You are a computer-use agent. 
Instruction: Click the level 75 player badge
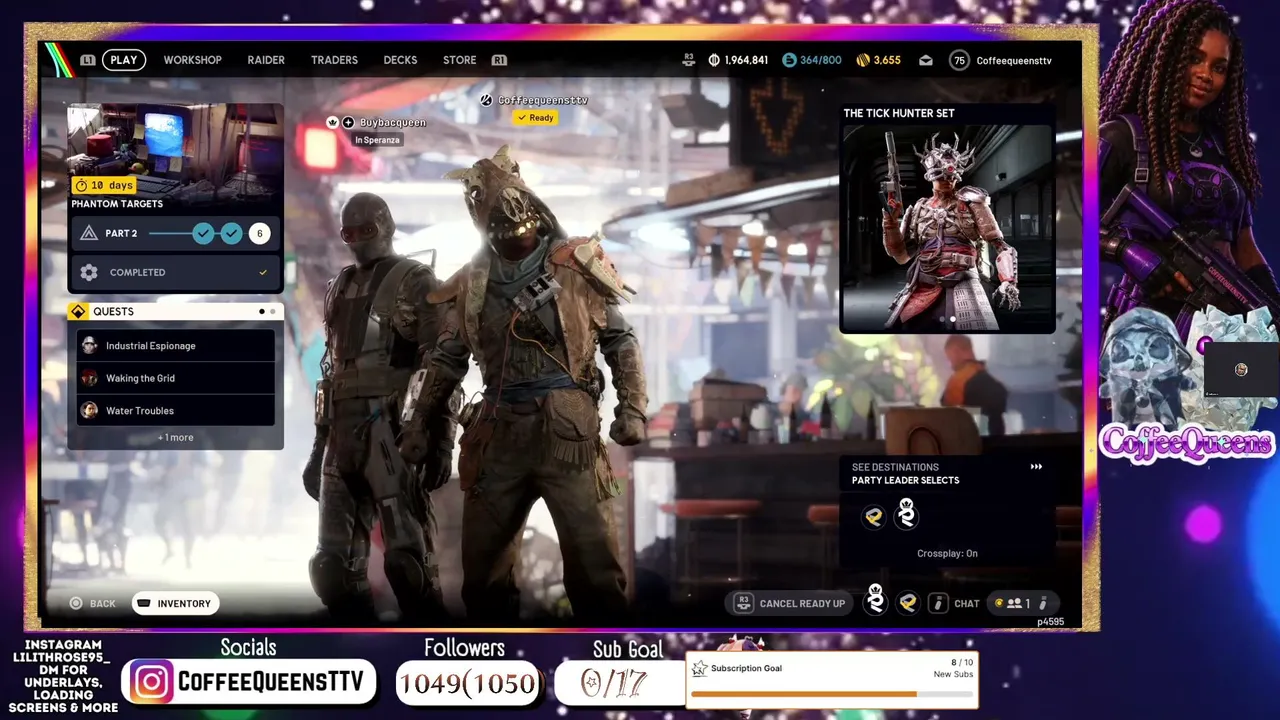[960, 60]
